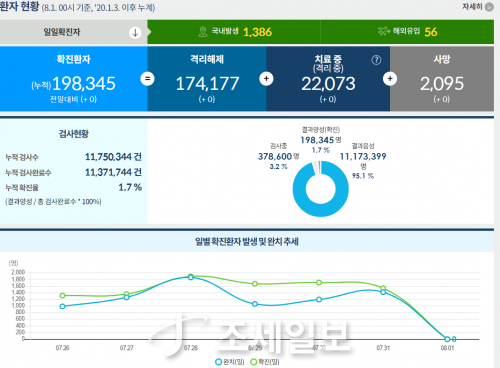Toggle the 확진(일) legend series

265,362
